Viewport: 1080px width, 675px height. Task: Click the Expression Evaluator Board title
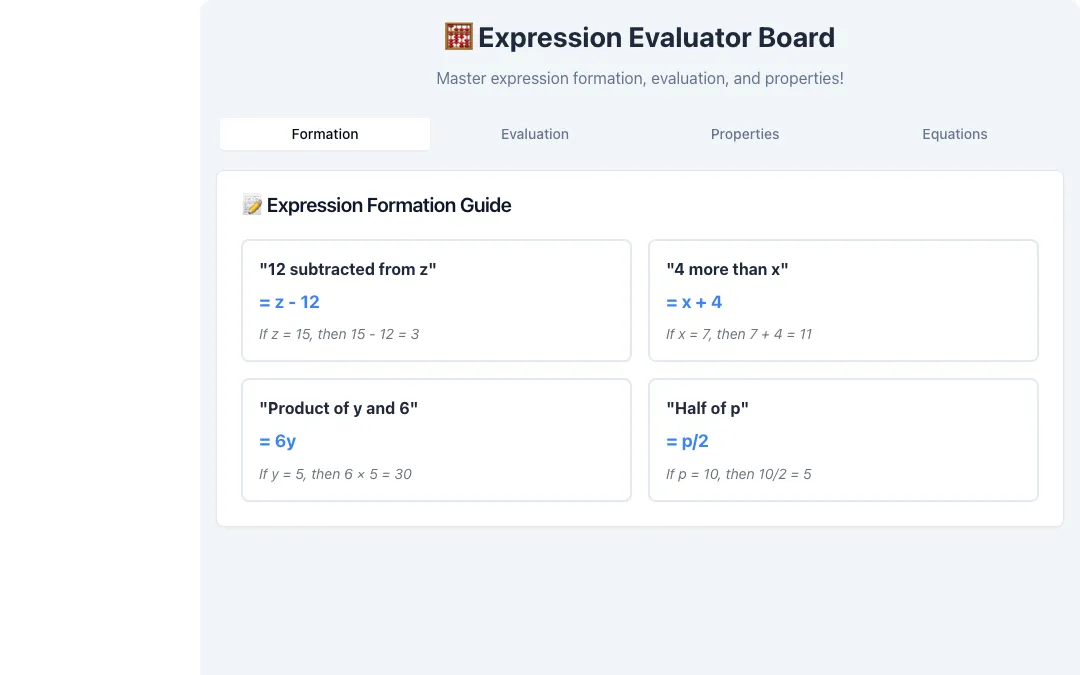pyautogui.click(x=656, y=38)
